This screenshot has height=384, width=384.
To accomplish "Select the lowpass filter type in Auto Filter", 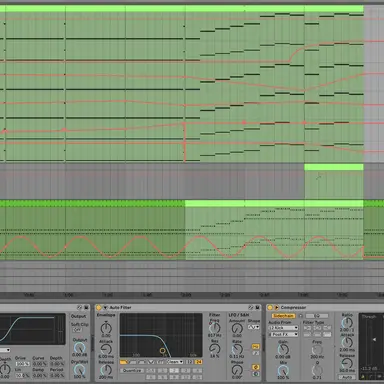I will click(124, 362).
